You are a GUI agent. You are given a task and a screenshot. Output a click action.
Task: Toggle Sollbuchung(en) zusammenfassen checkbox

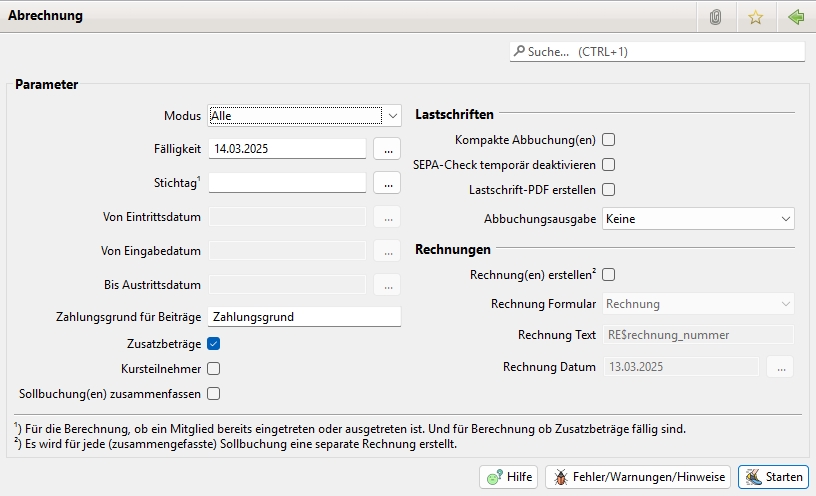[213, 393]
